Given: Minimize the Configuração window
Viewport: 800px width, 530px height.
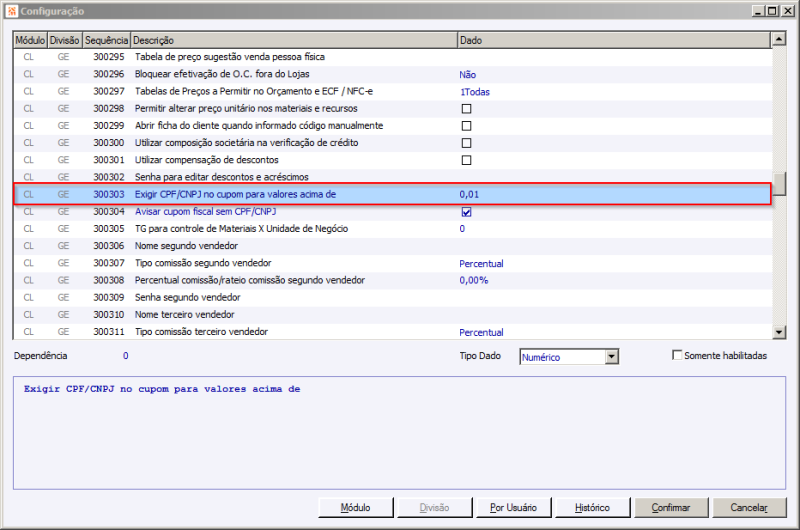Looking at the screenshot, I should coord(759,11).
